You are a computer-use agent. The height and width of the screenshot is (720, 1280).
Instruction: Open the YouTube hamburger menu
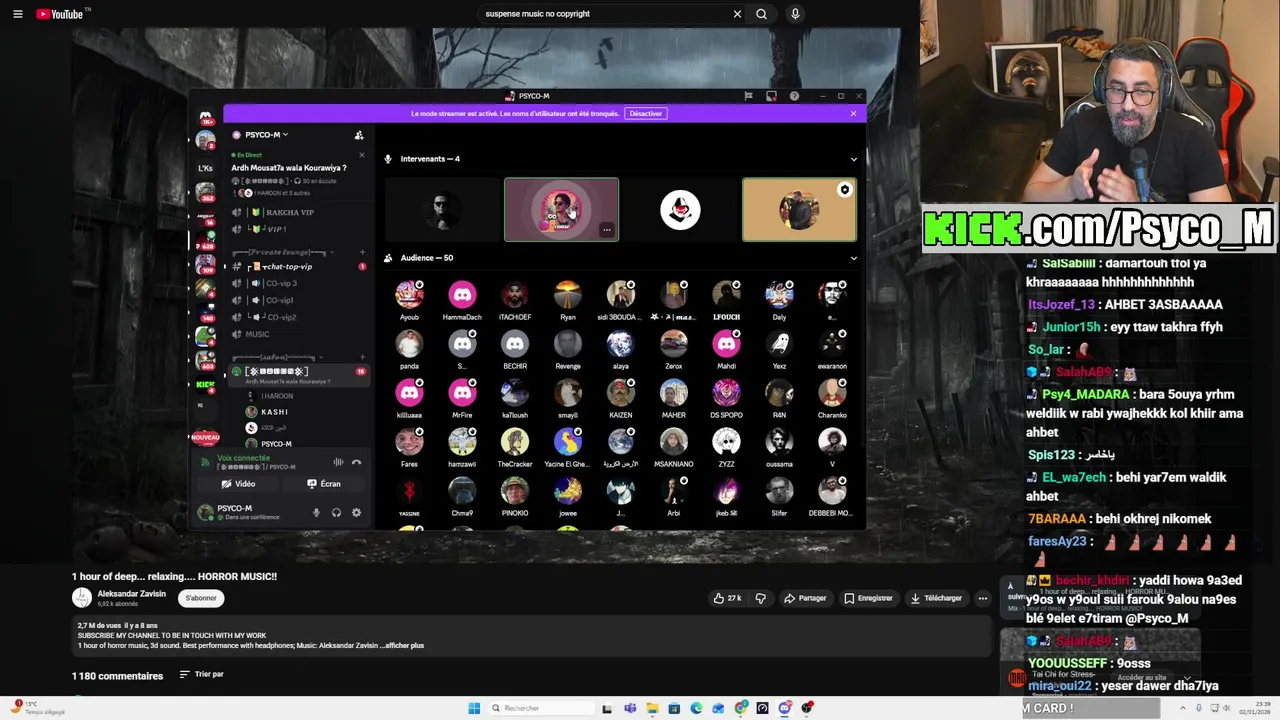coord(17,14)
